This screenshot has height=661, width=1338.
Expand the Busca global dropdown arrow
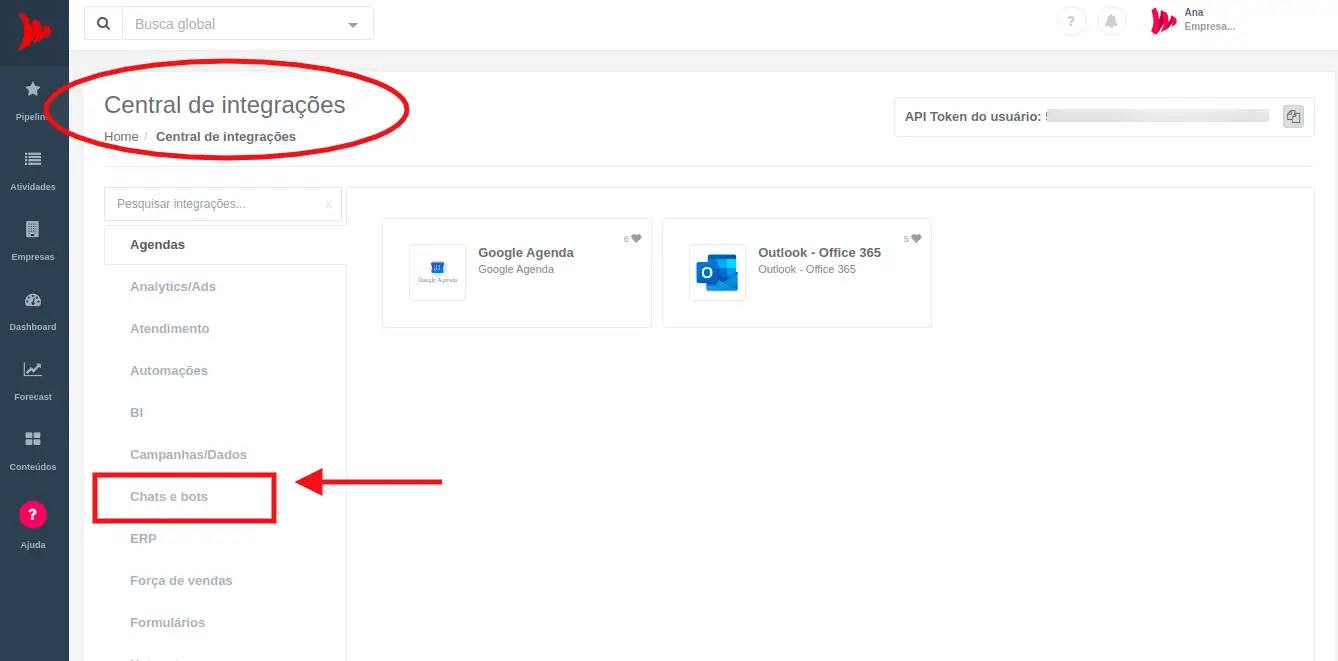point(352,25)
